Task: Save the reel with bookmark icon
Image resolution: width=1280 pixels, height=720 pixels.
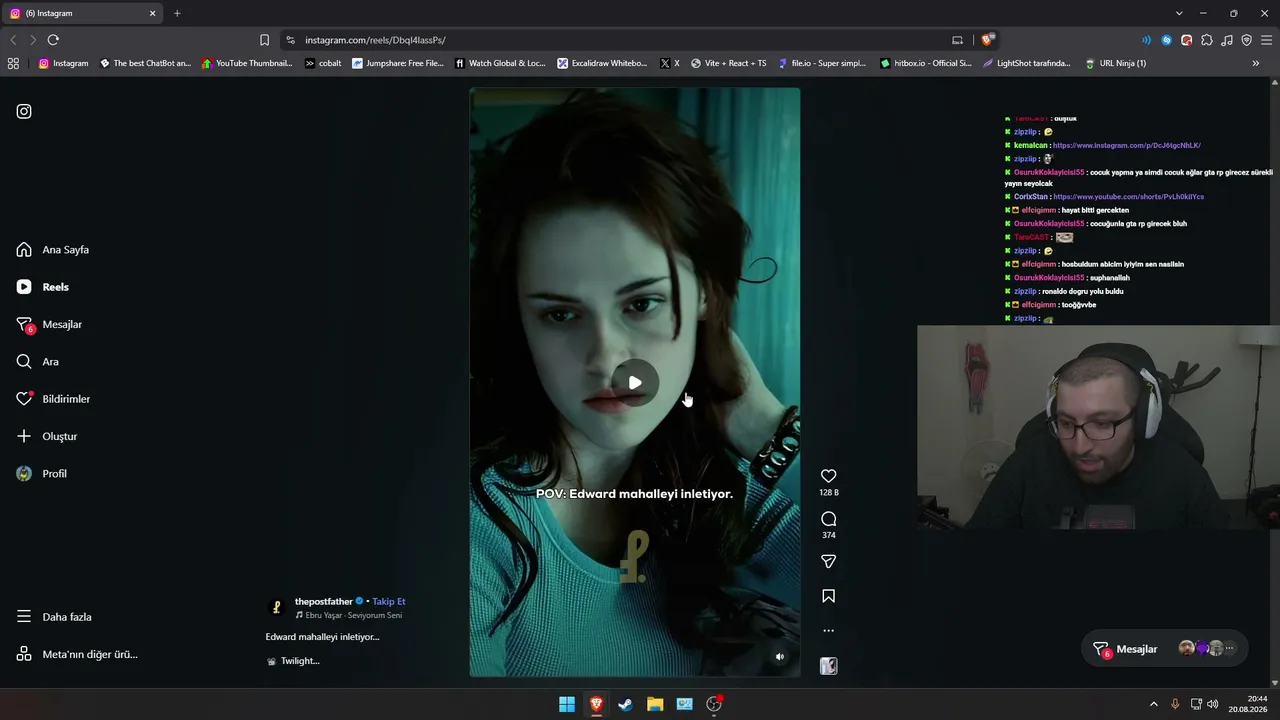Action: [x=829, y=596]
